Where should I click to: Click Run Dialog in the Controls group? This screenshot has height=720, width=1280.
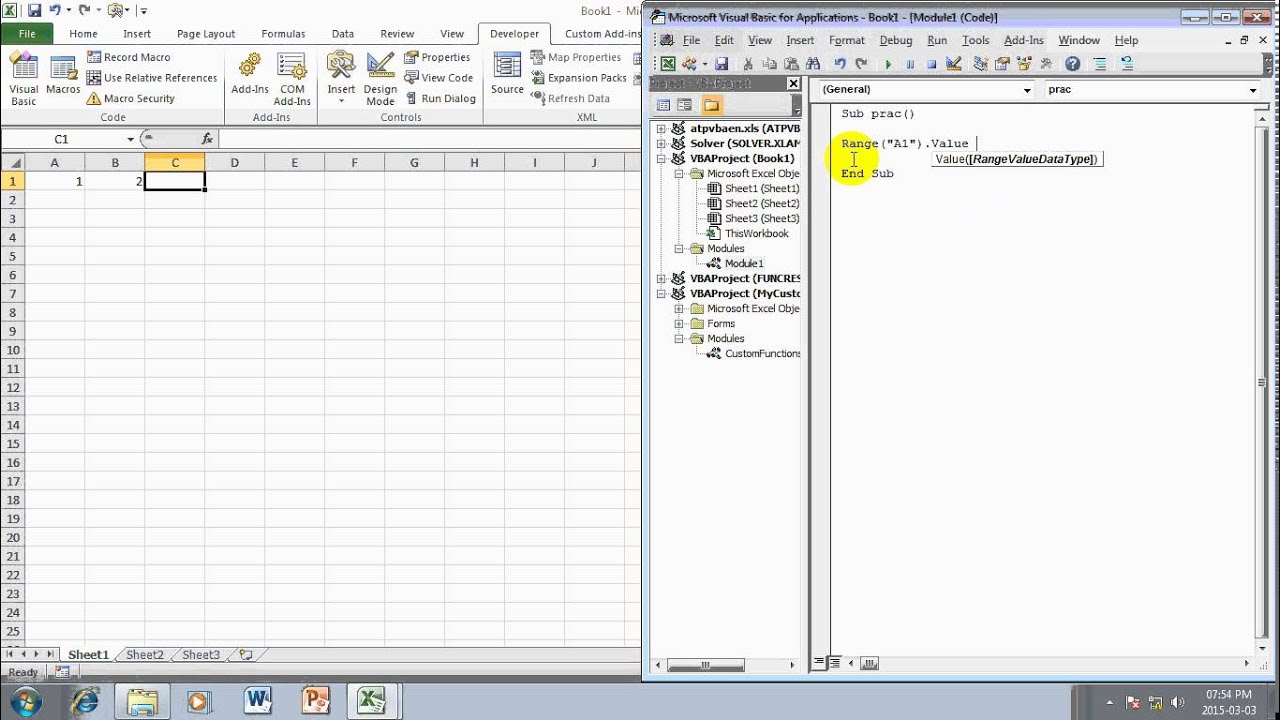point(440,98)
